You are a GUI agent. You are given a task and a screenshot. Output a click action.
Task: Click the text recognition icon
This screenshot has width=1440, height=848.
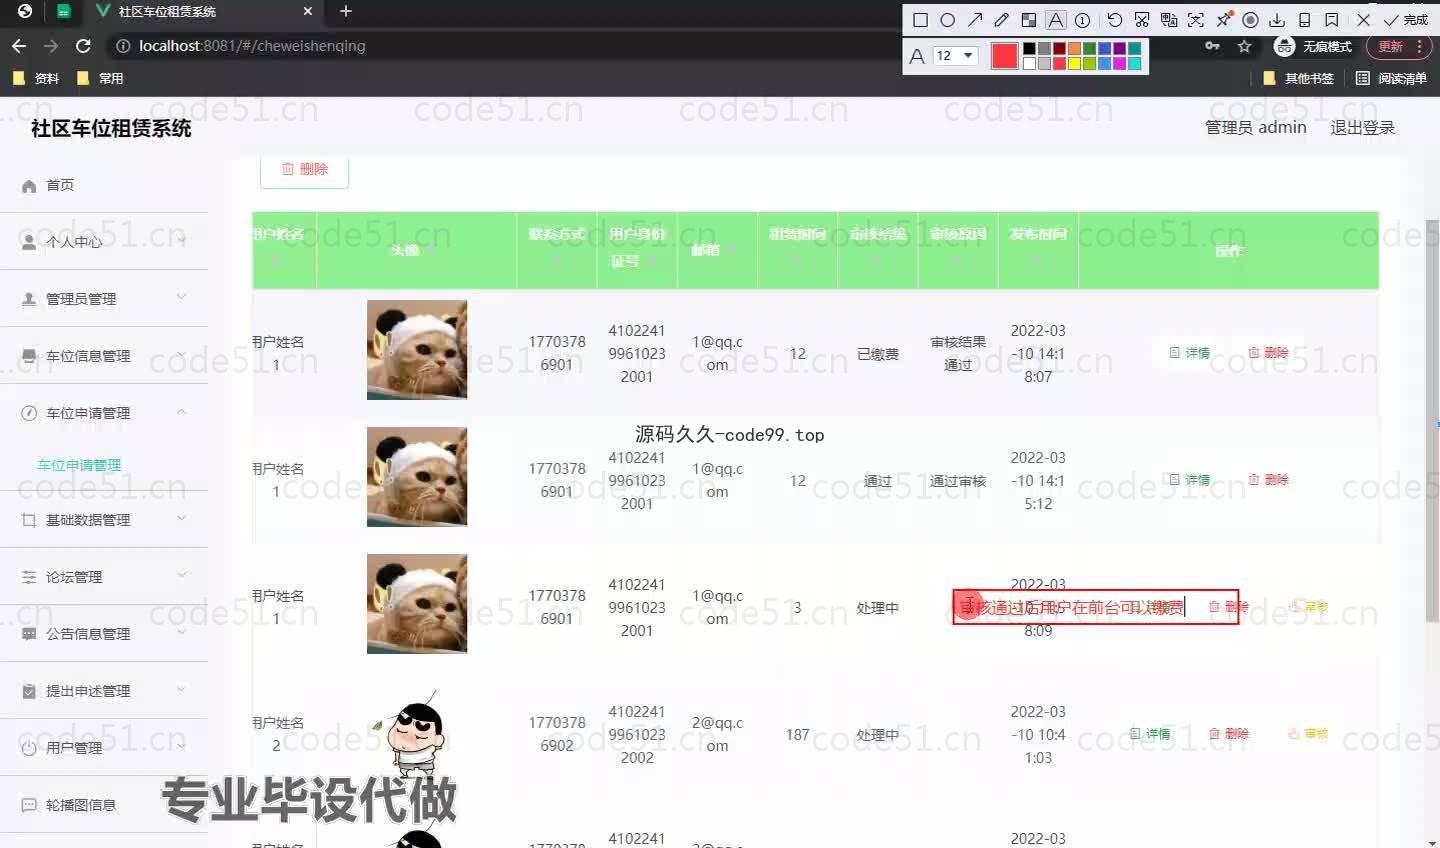pos(1196,20)
